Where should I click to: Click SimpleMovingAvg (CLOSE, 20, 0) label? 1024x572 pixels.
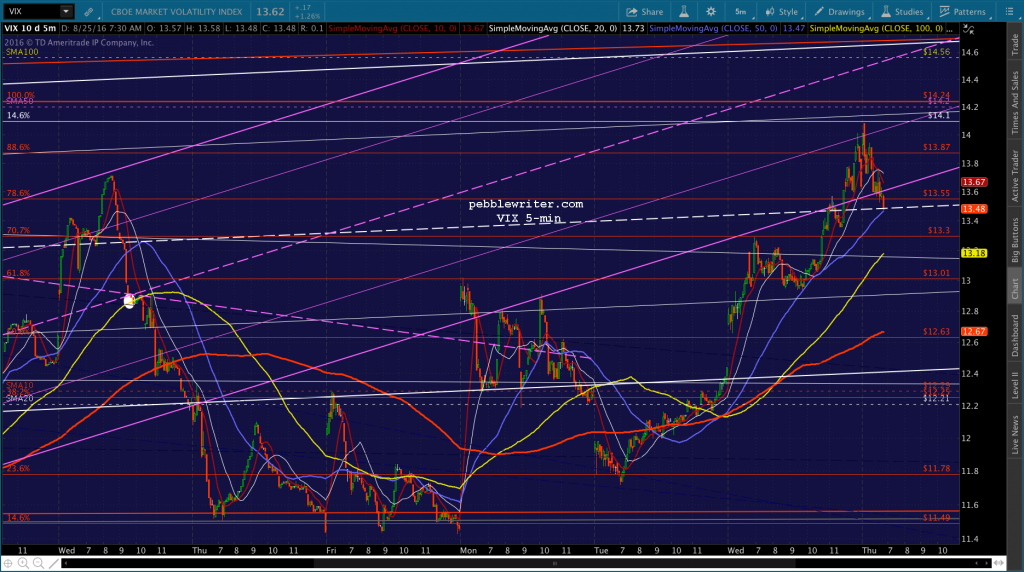tap(552, 29)
